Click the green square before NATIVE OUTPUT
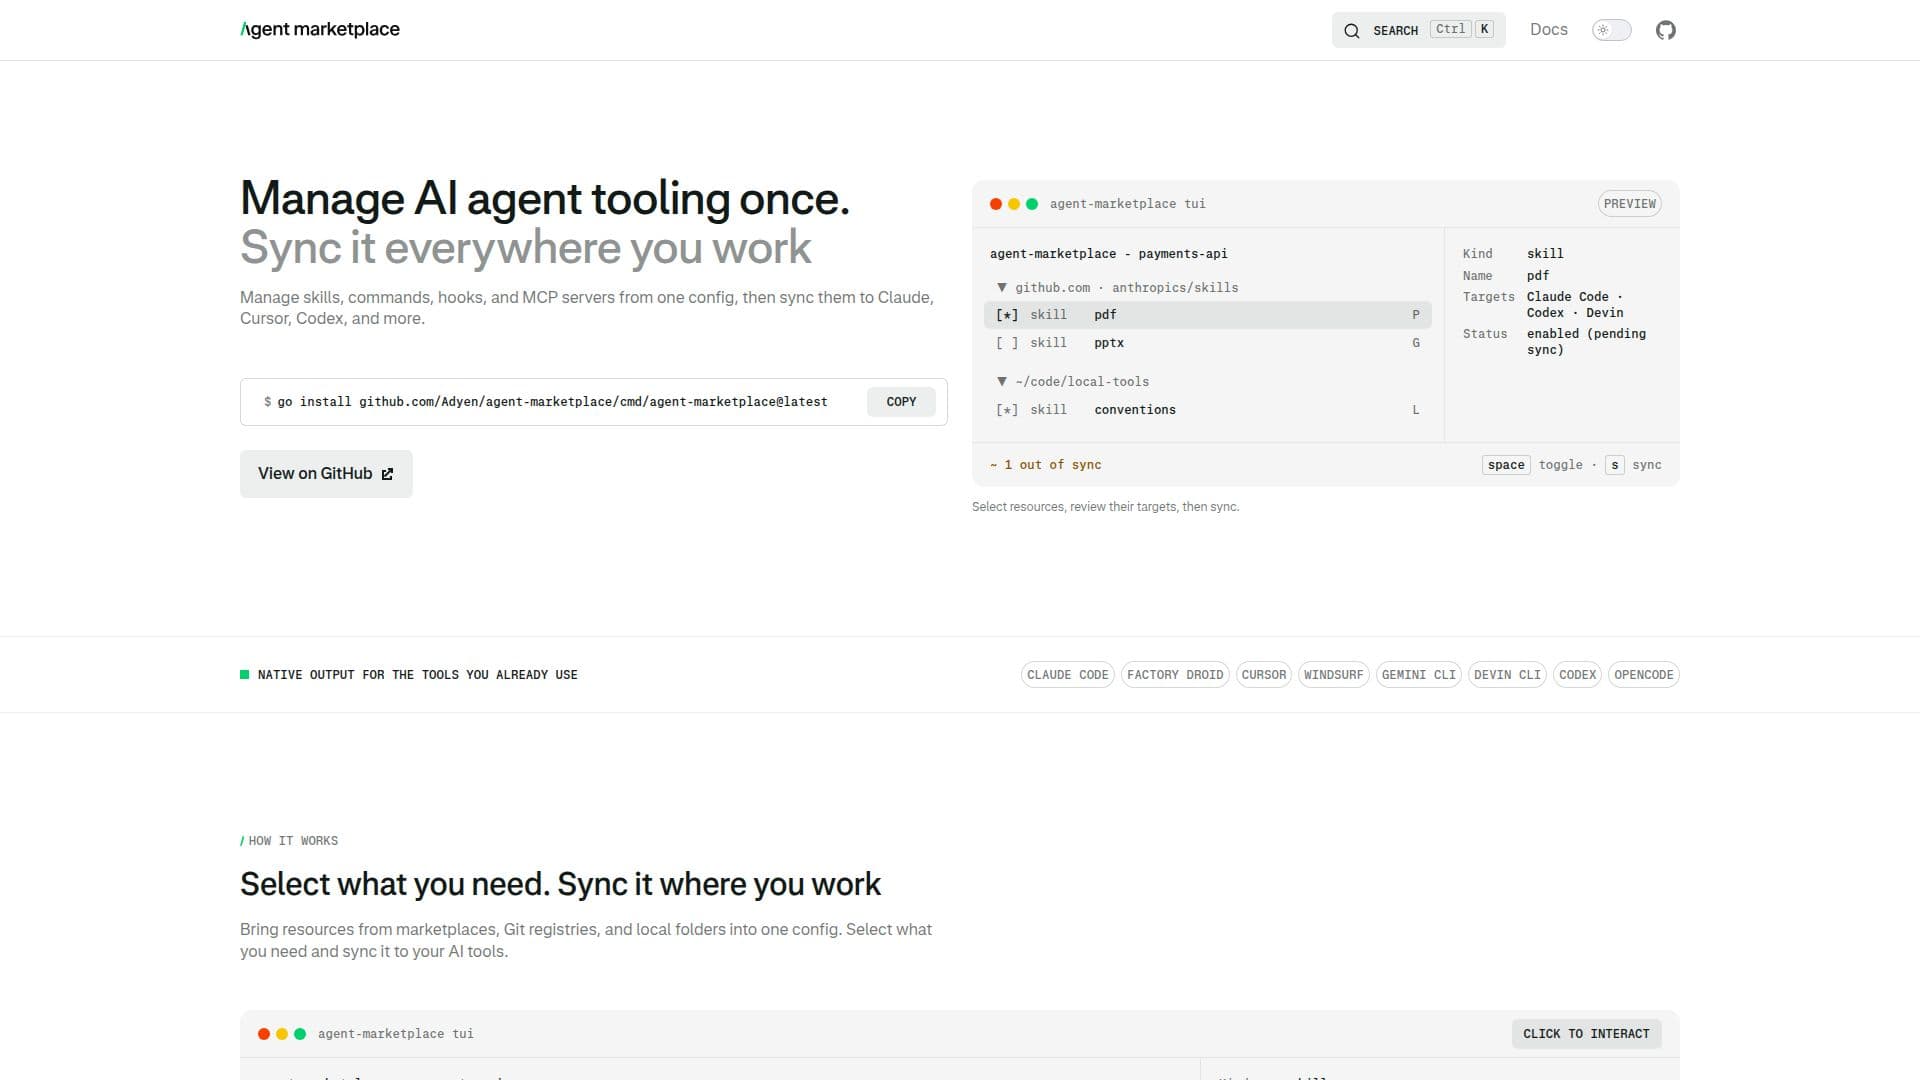 tap(244, 675)
